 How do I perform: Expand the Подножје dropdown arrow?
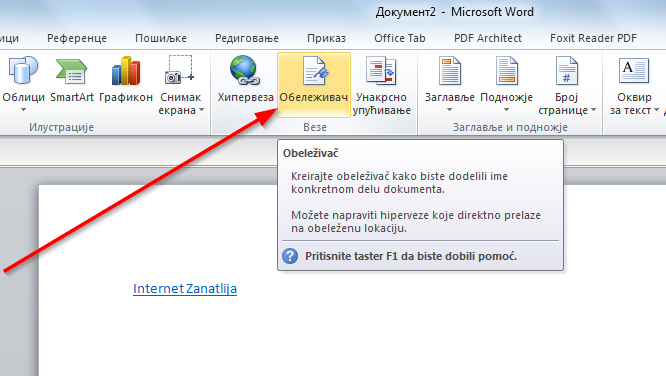(506, 110)
